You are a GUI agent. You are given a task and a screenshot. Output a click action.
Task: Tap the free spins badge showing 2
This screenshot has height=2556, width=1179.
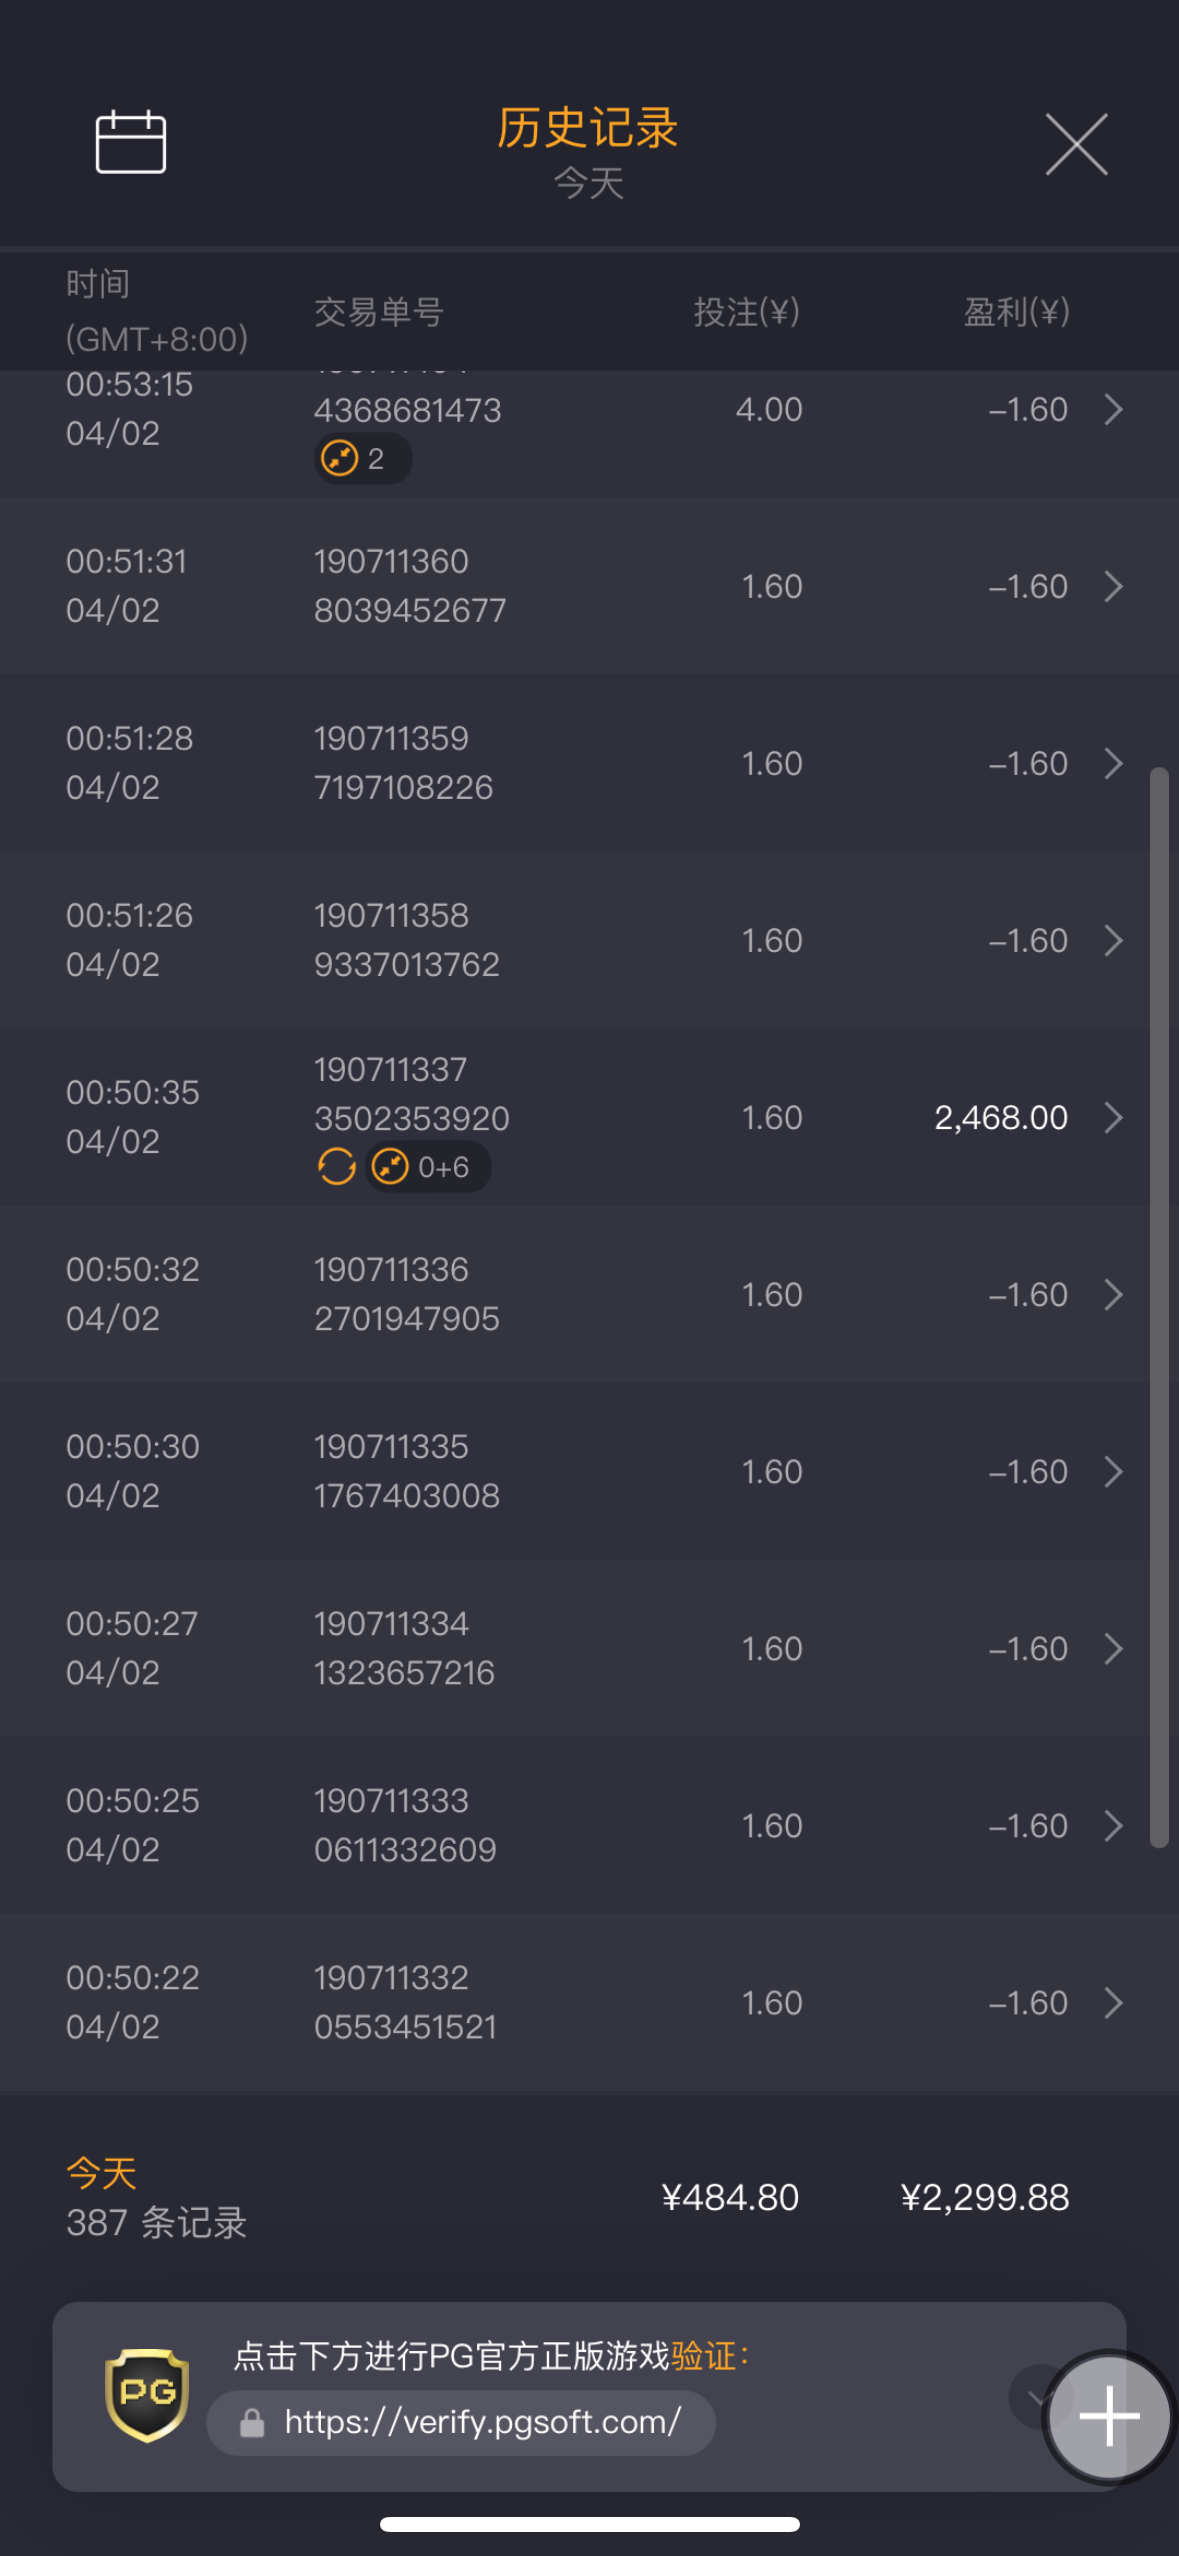(362, 459)
